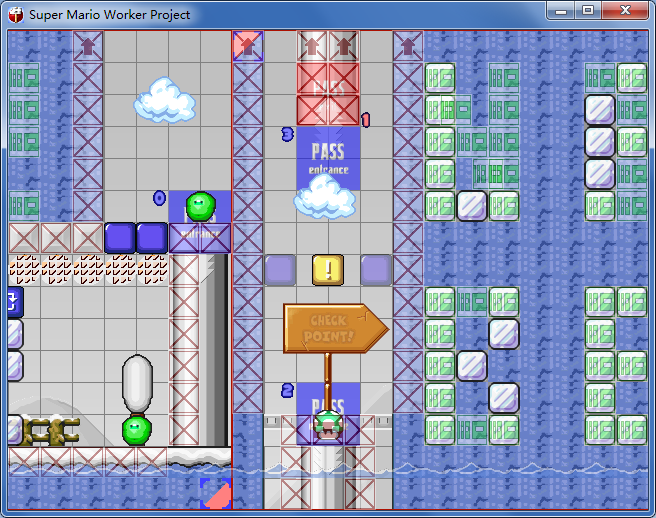The height and width of the screenshot is (518, 656).
Task: Select the orange CHECK POINT! arrow sign
Action: [x=336, y=328]
